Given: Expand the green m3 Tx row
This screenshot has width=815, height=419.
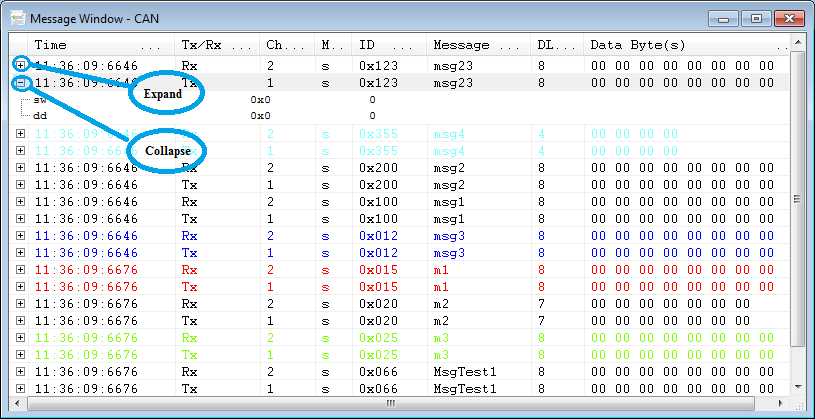Looking at the screenshot, I should [20, 355].
